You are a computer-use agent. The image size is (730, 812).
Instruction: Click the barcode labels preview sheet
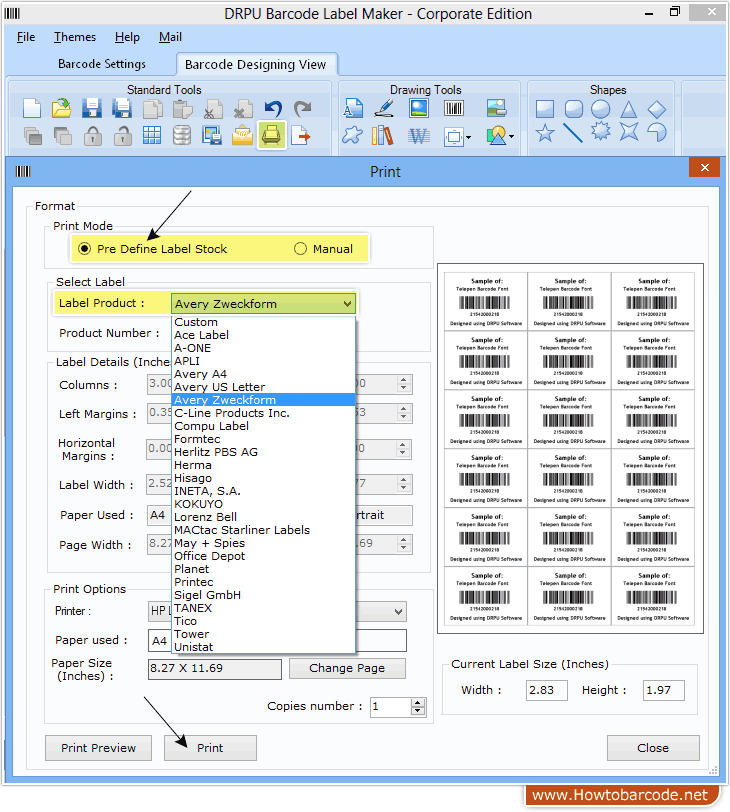point(570,448)
